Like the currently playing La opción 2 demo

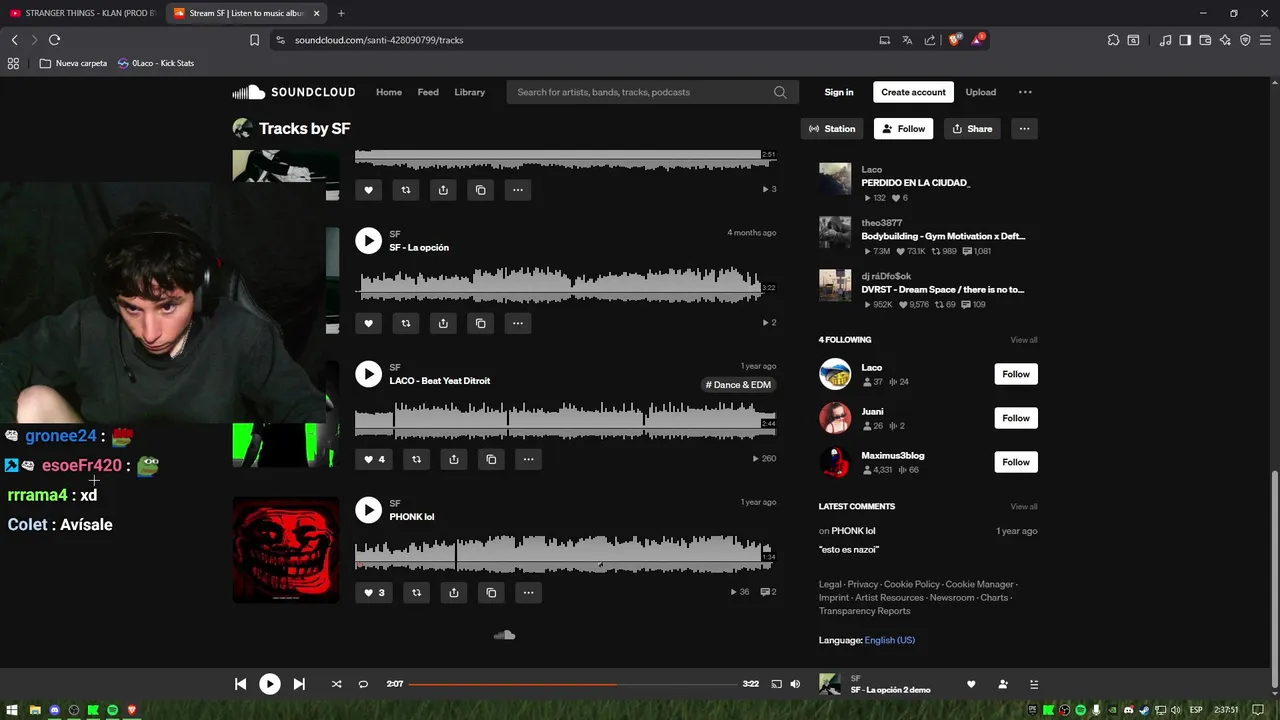coord(970,684)
